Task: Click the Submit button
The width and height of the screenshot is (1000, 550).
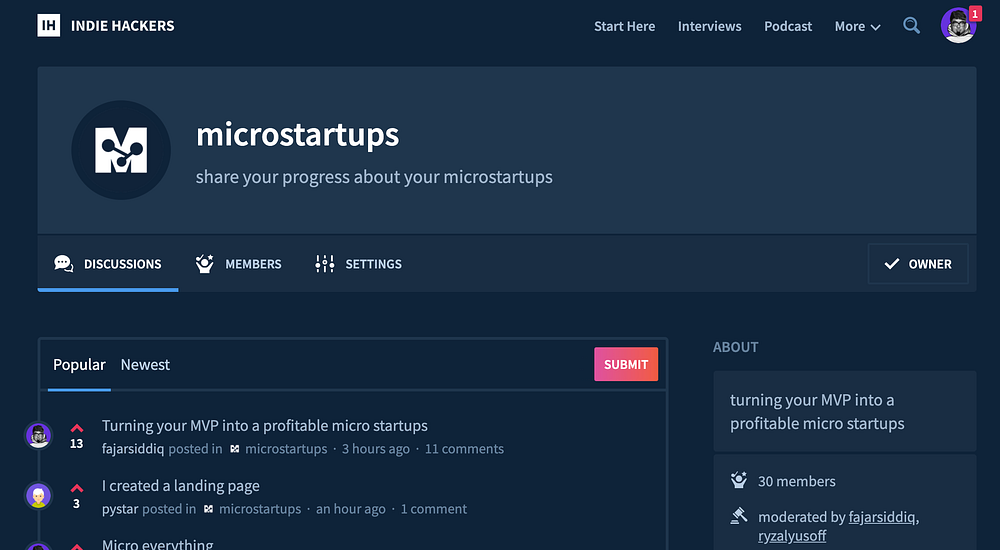Action: (626, 364)
